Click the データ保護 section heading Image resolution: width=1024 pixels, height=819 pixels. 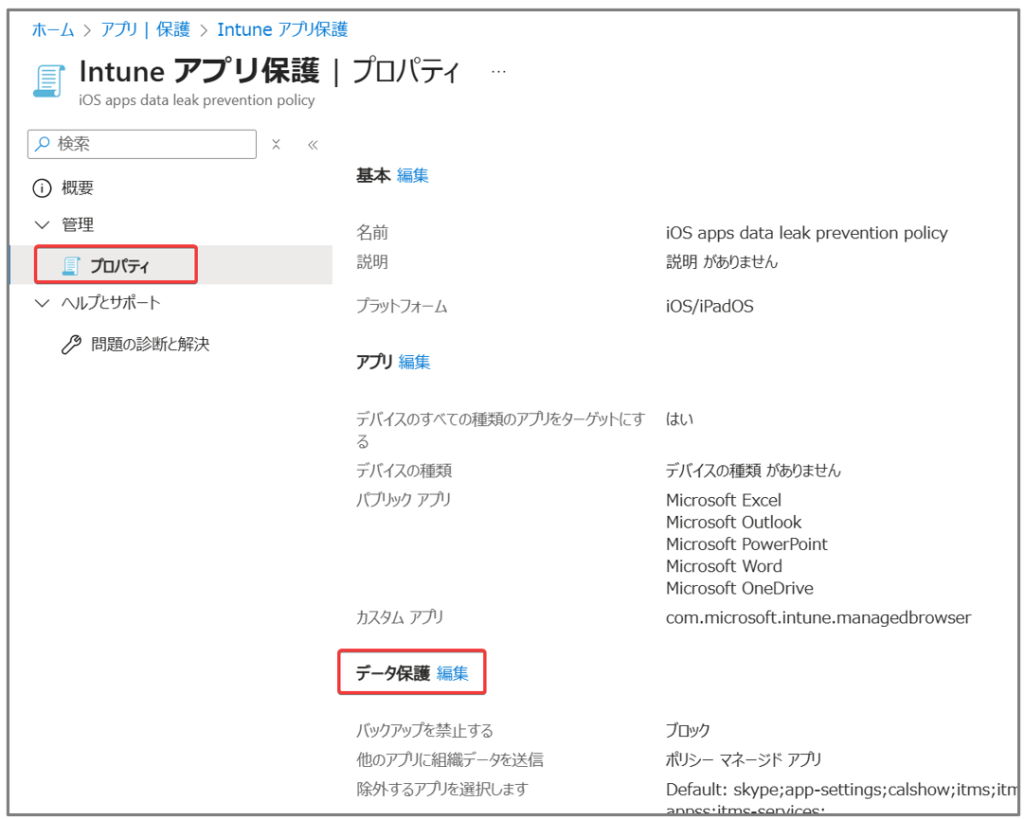[392, 673]
